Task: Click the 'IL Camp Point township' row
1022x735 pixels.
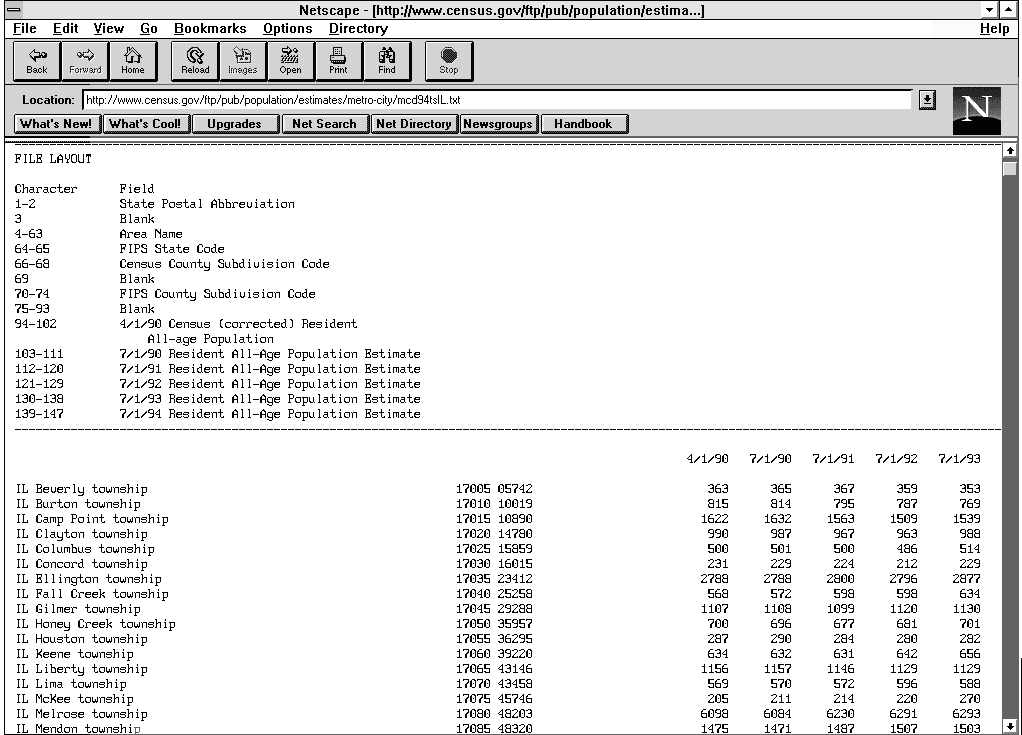Action: (x=498, y=519)
